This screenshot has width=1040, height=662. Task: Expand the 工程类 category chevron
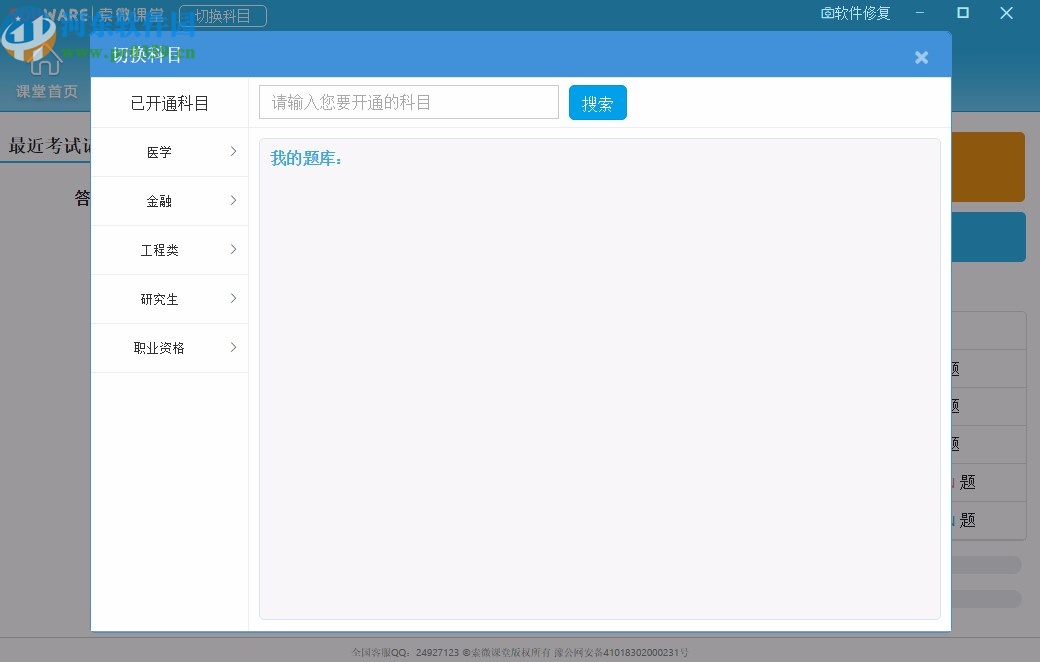233,250
